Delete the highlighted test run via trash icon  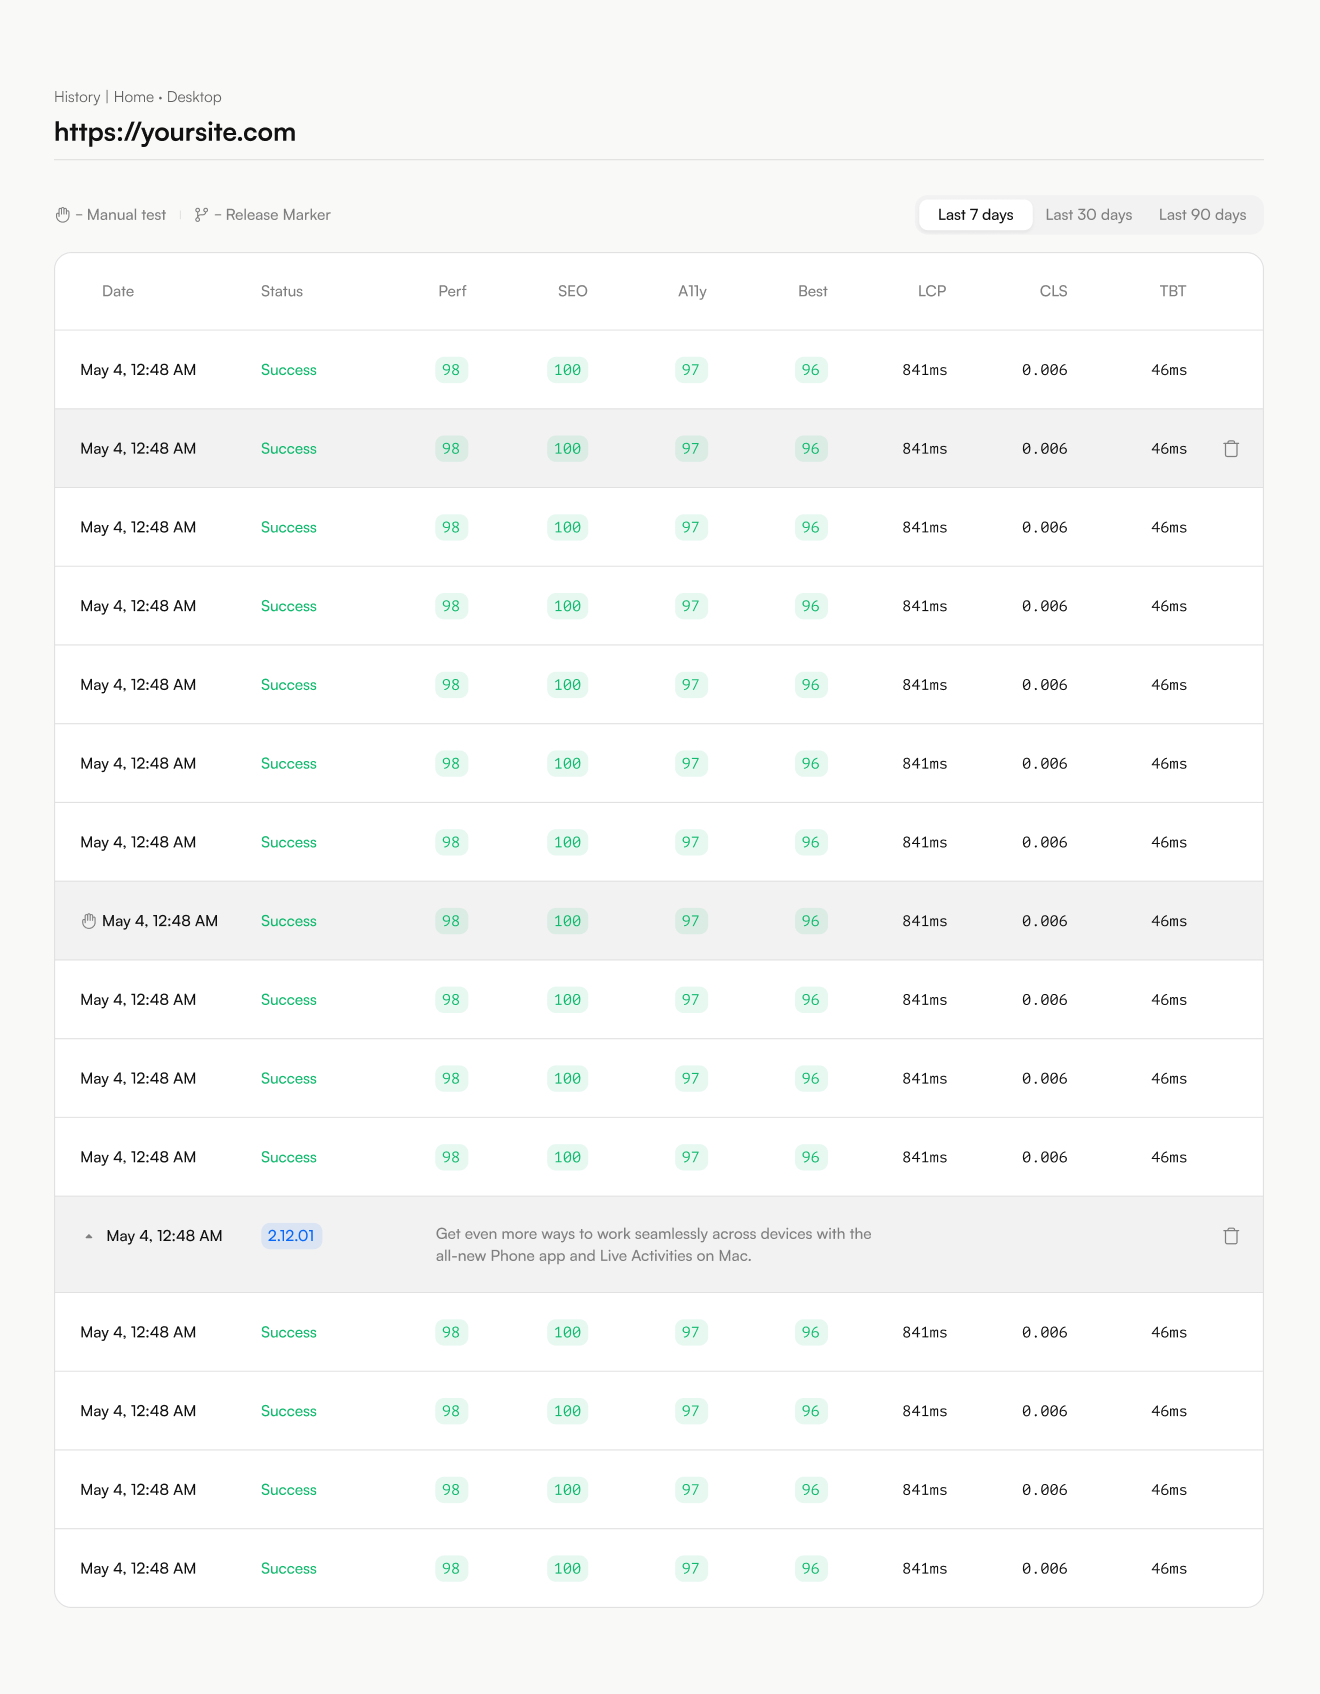coord(1231,449)
